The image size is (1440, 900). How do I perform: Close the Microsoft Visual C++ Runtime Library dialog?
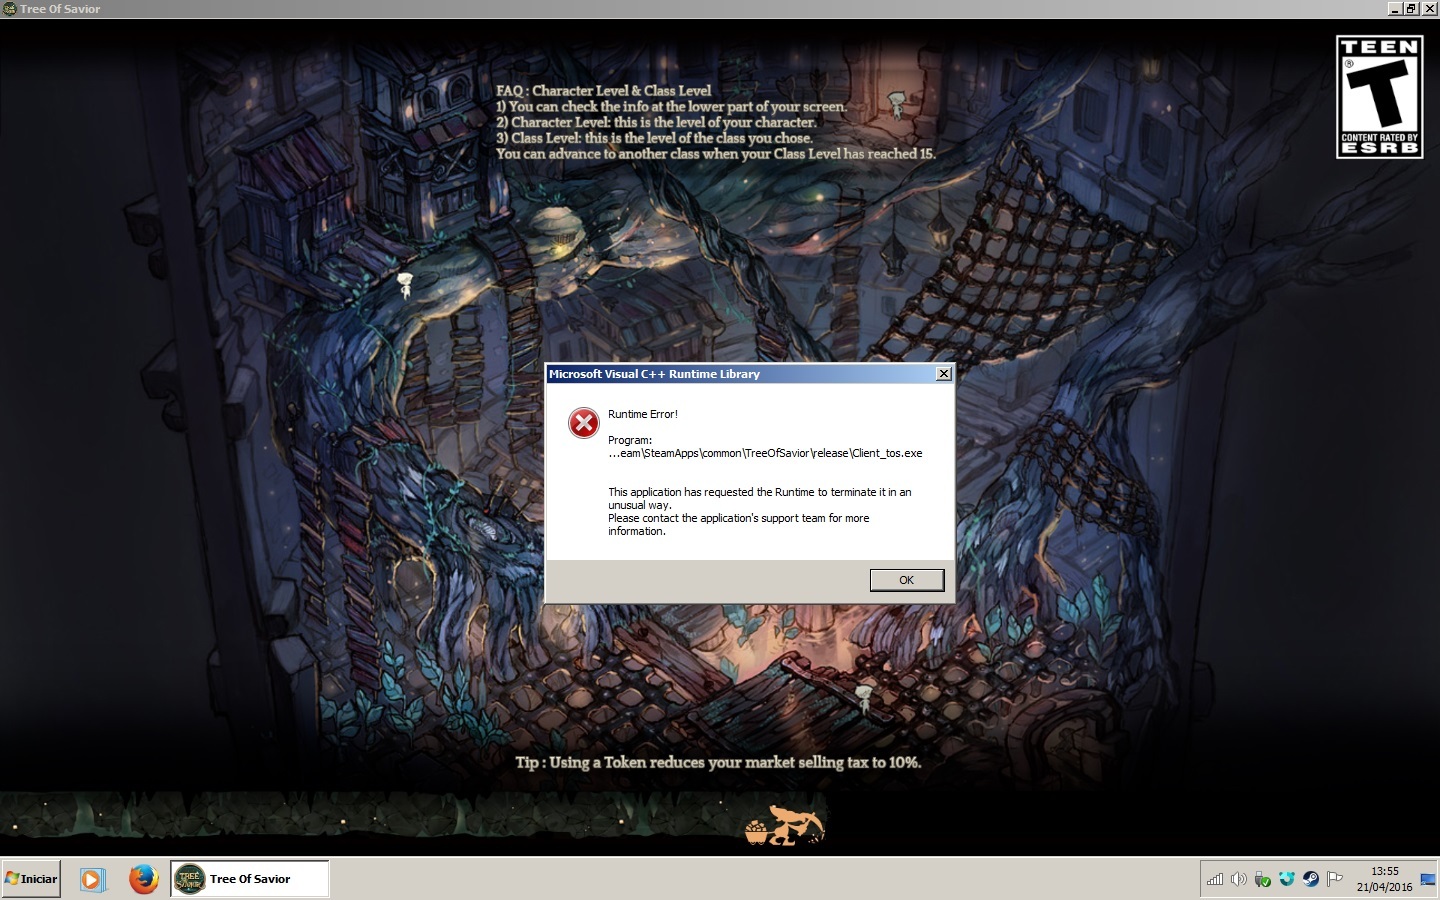pyautogui.click(x=943, y=374)
